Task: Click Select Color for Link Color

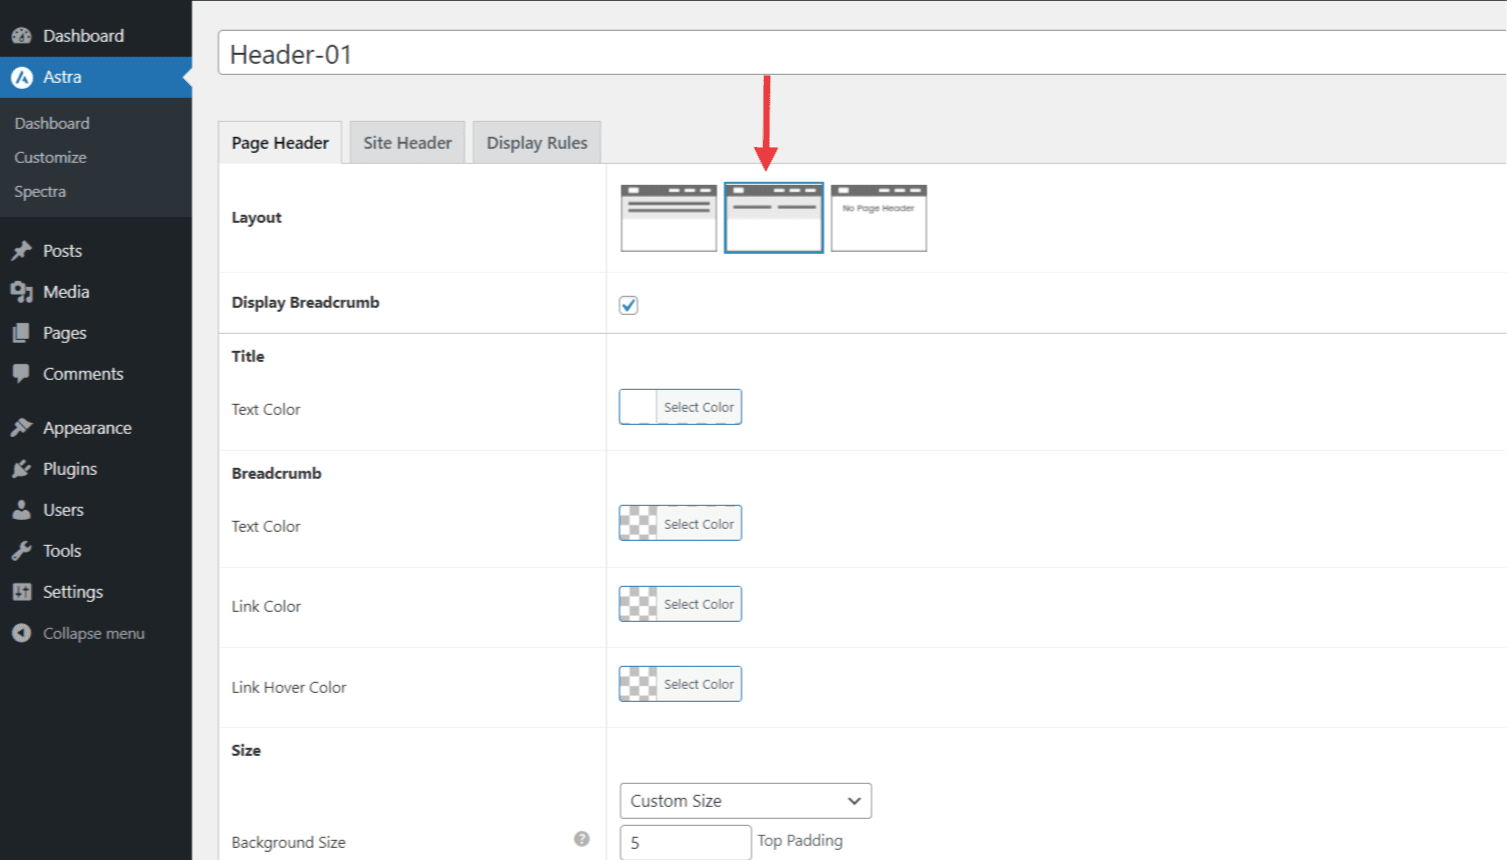Action: coord(699,604)
